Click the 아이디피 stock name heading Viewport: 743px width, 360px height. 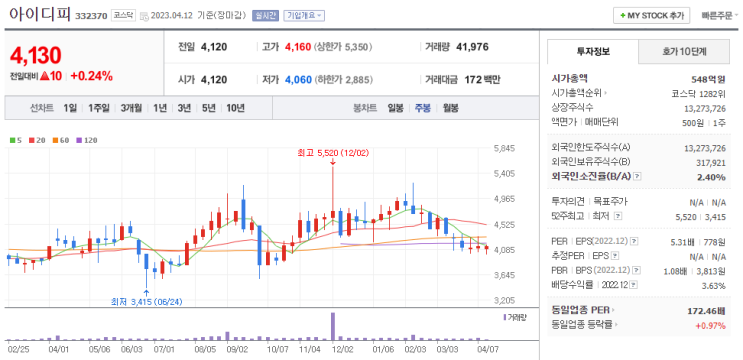coord(40,14)
